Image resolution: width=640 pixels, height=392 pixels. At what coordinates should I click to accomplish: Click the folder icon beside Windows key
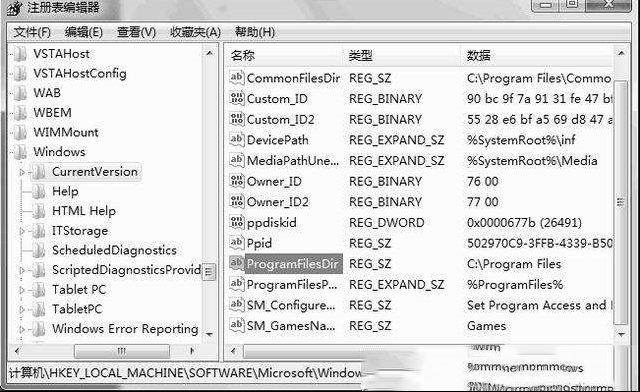pos(20,152)
